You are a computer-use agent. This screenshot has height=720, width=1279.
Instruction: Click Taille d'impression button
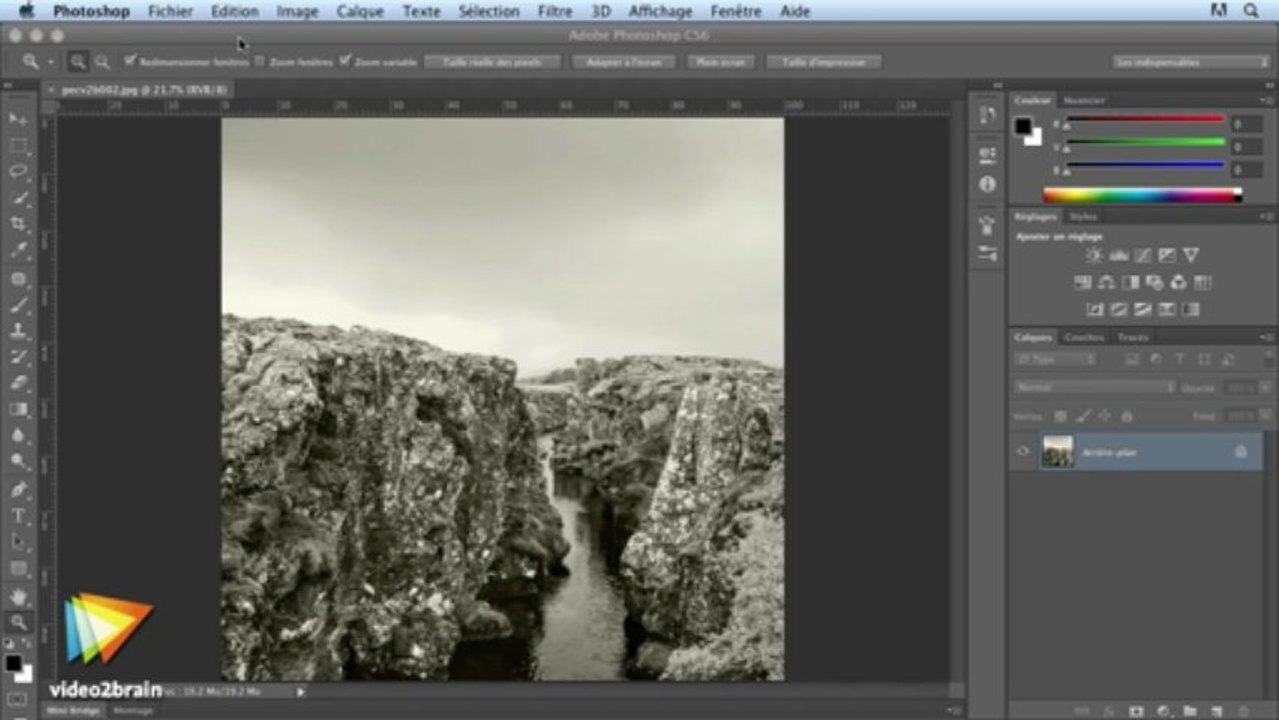click(x=824, y=62)
